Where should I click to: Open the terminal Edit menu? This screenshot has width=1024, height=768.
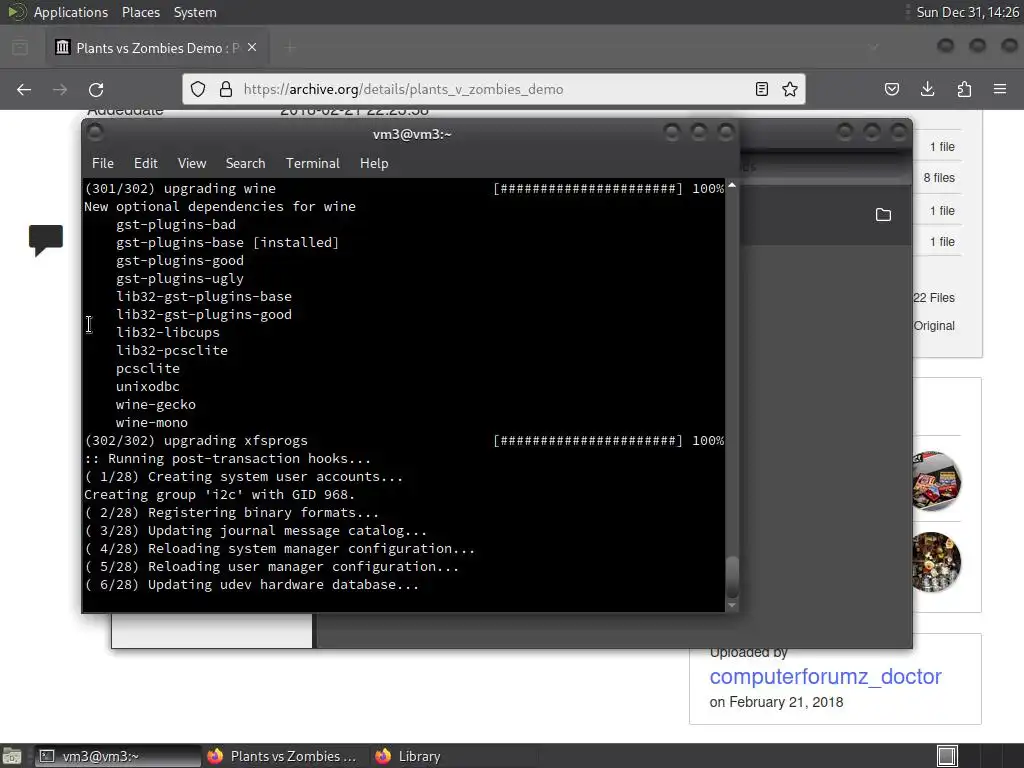tap(146, 163)
